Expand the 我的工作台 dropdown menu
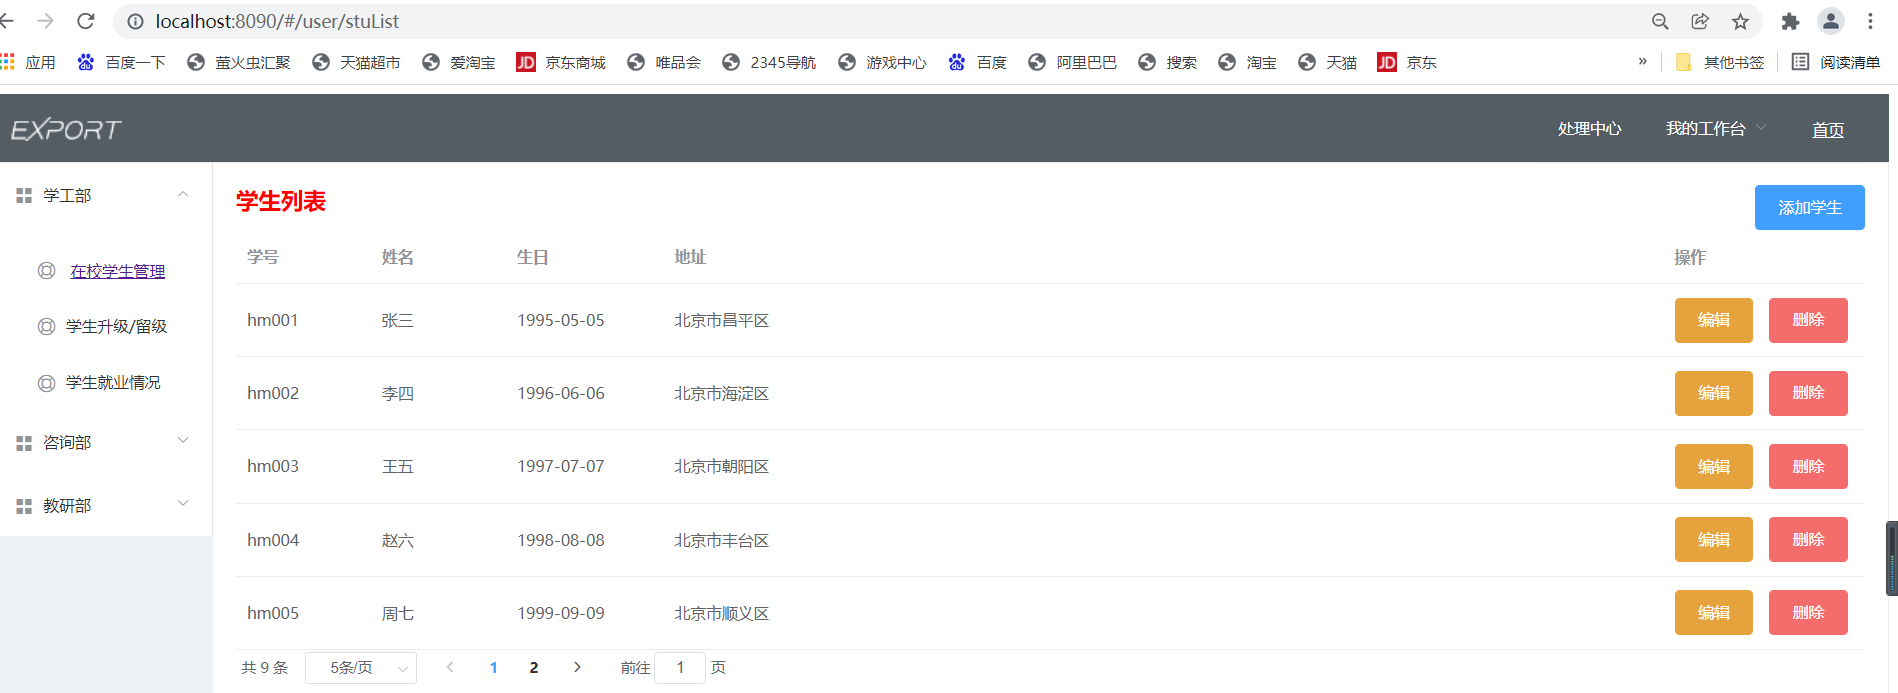 (1715, 129)
